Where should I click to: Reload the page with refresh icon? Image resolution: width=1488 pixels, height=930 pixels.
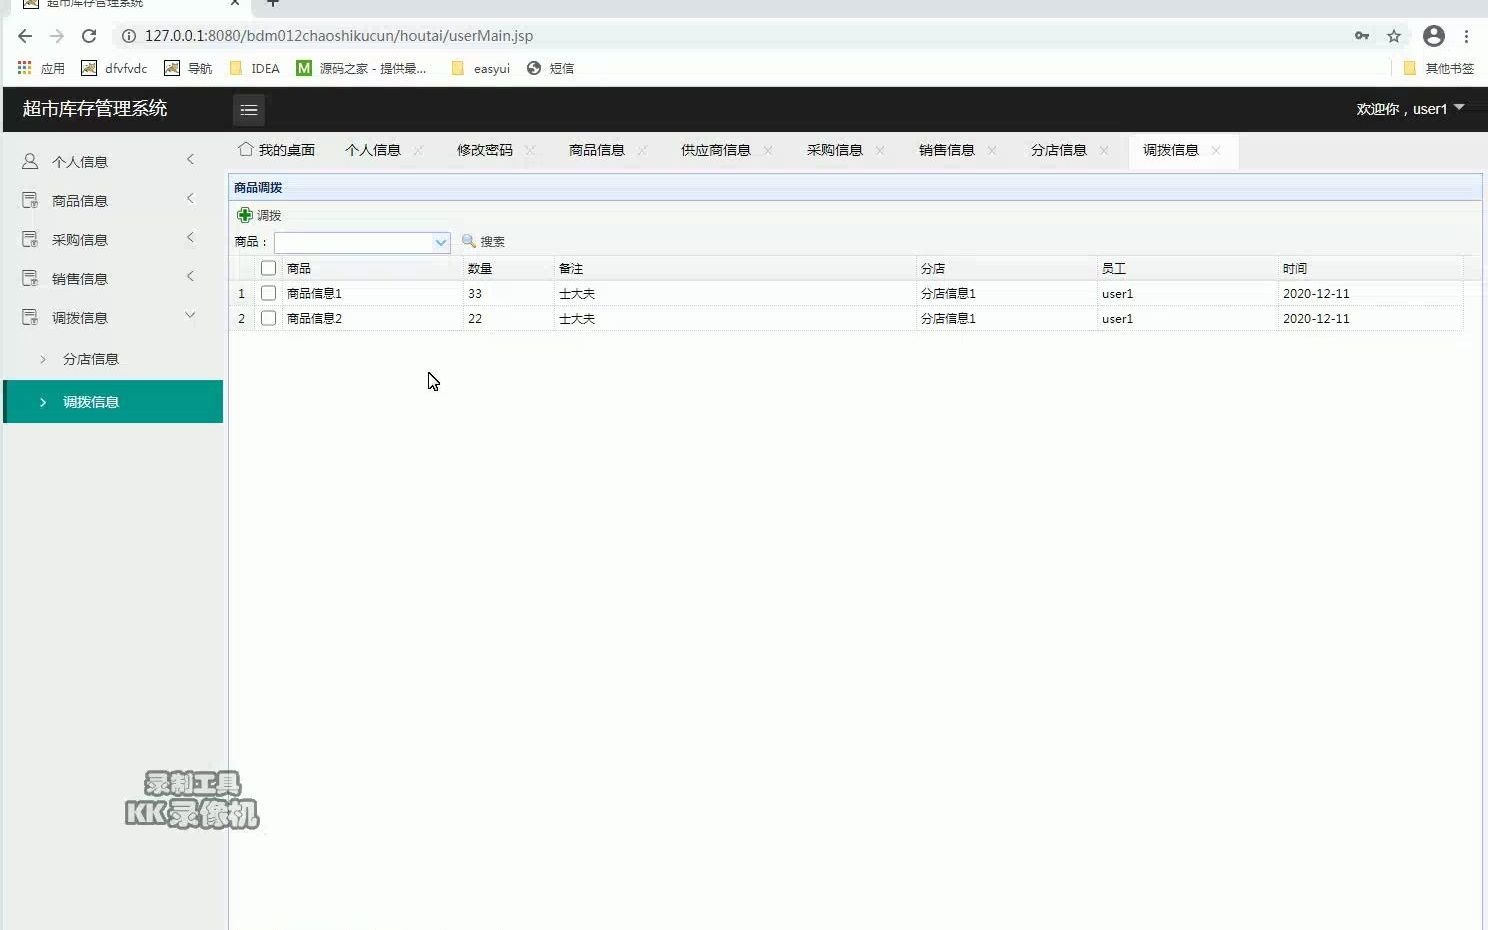point(89,36)
